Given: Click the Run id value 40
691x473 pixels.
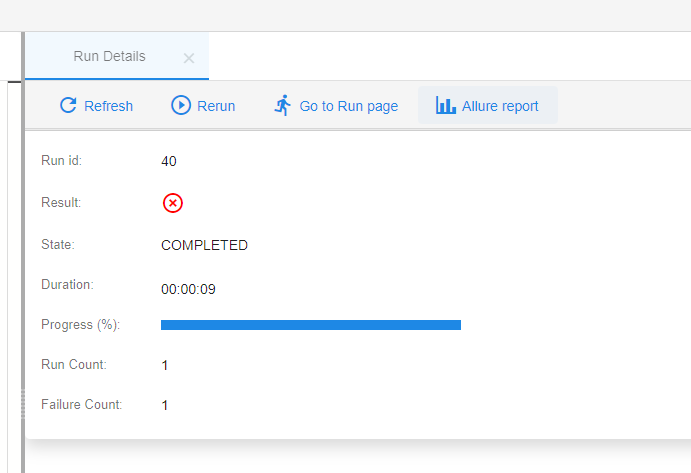Looking at the screenshot, I should tap(169, 161).
